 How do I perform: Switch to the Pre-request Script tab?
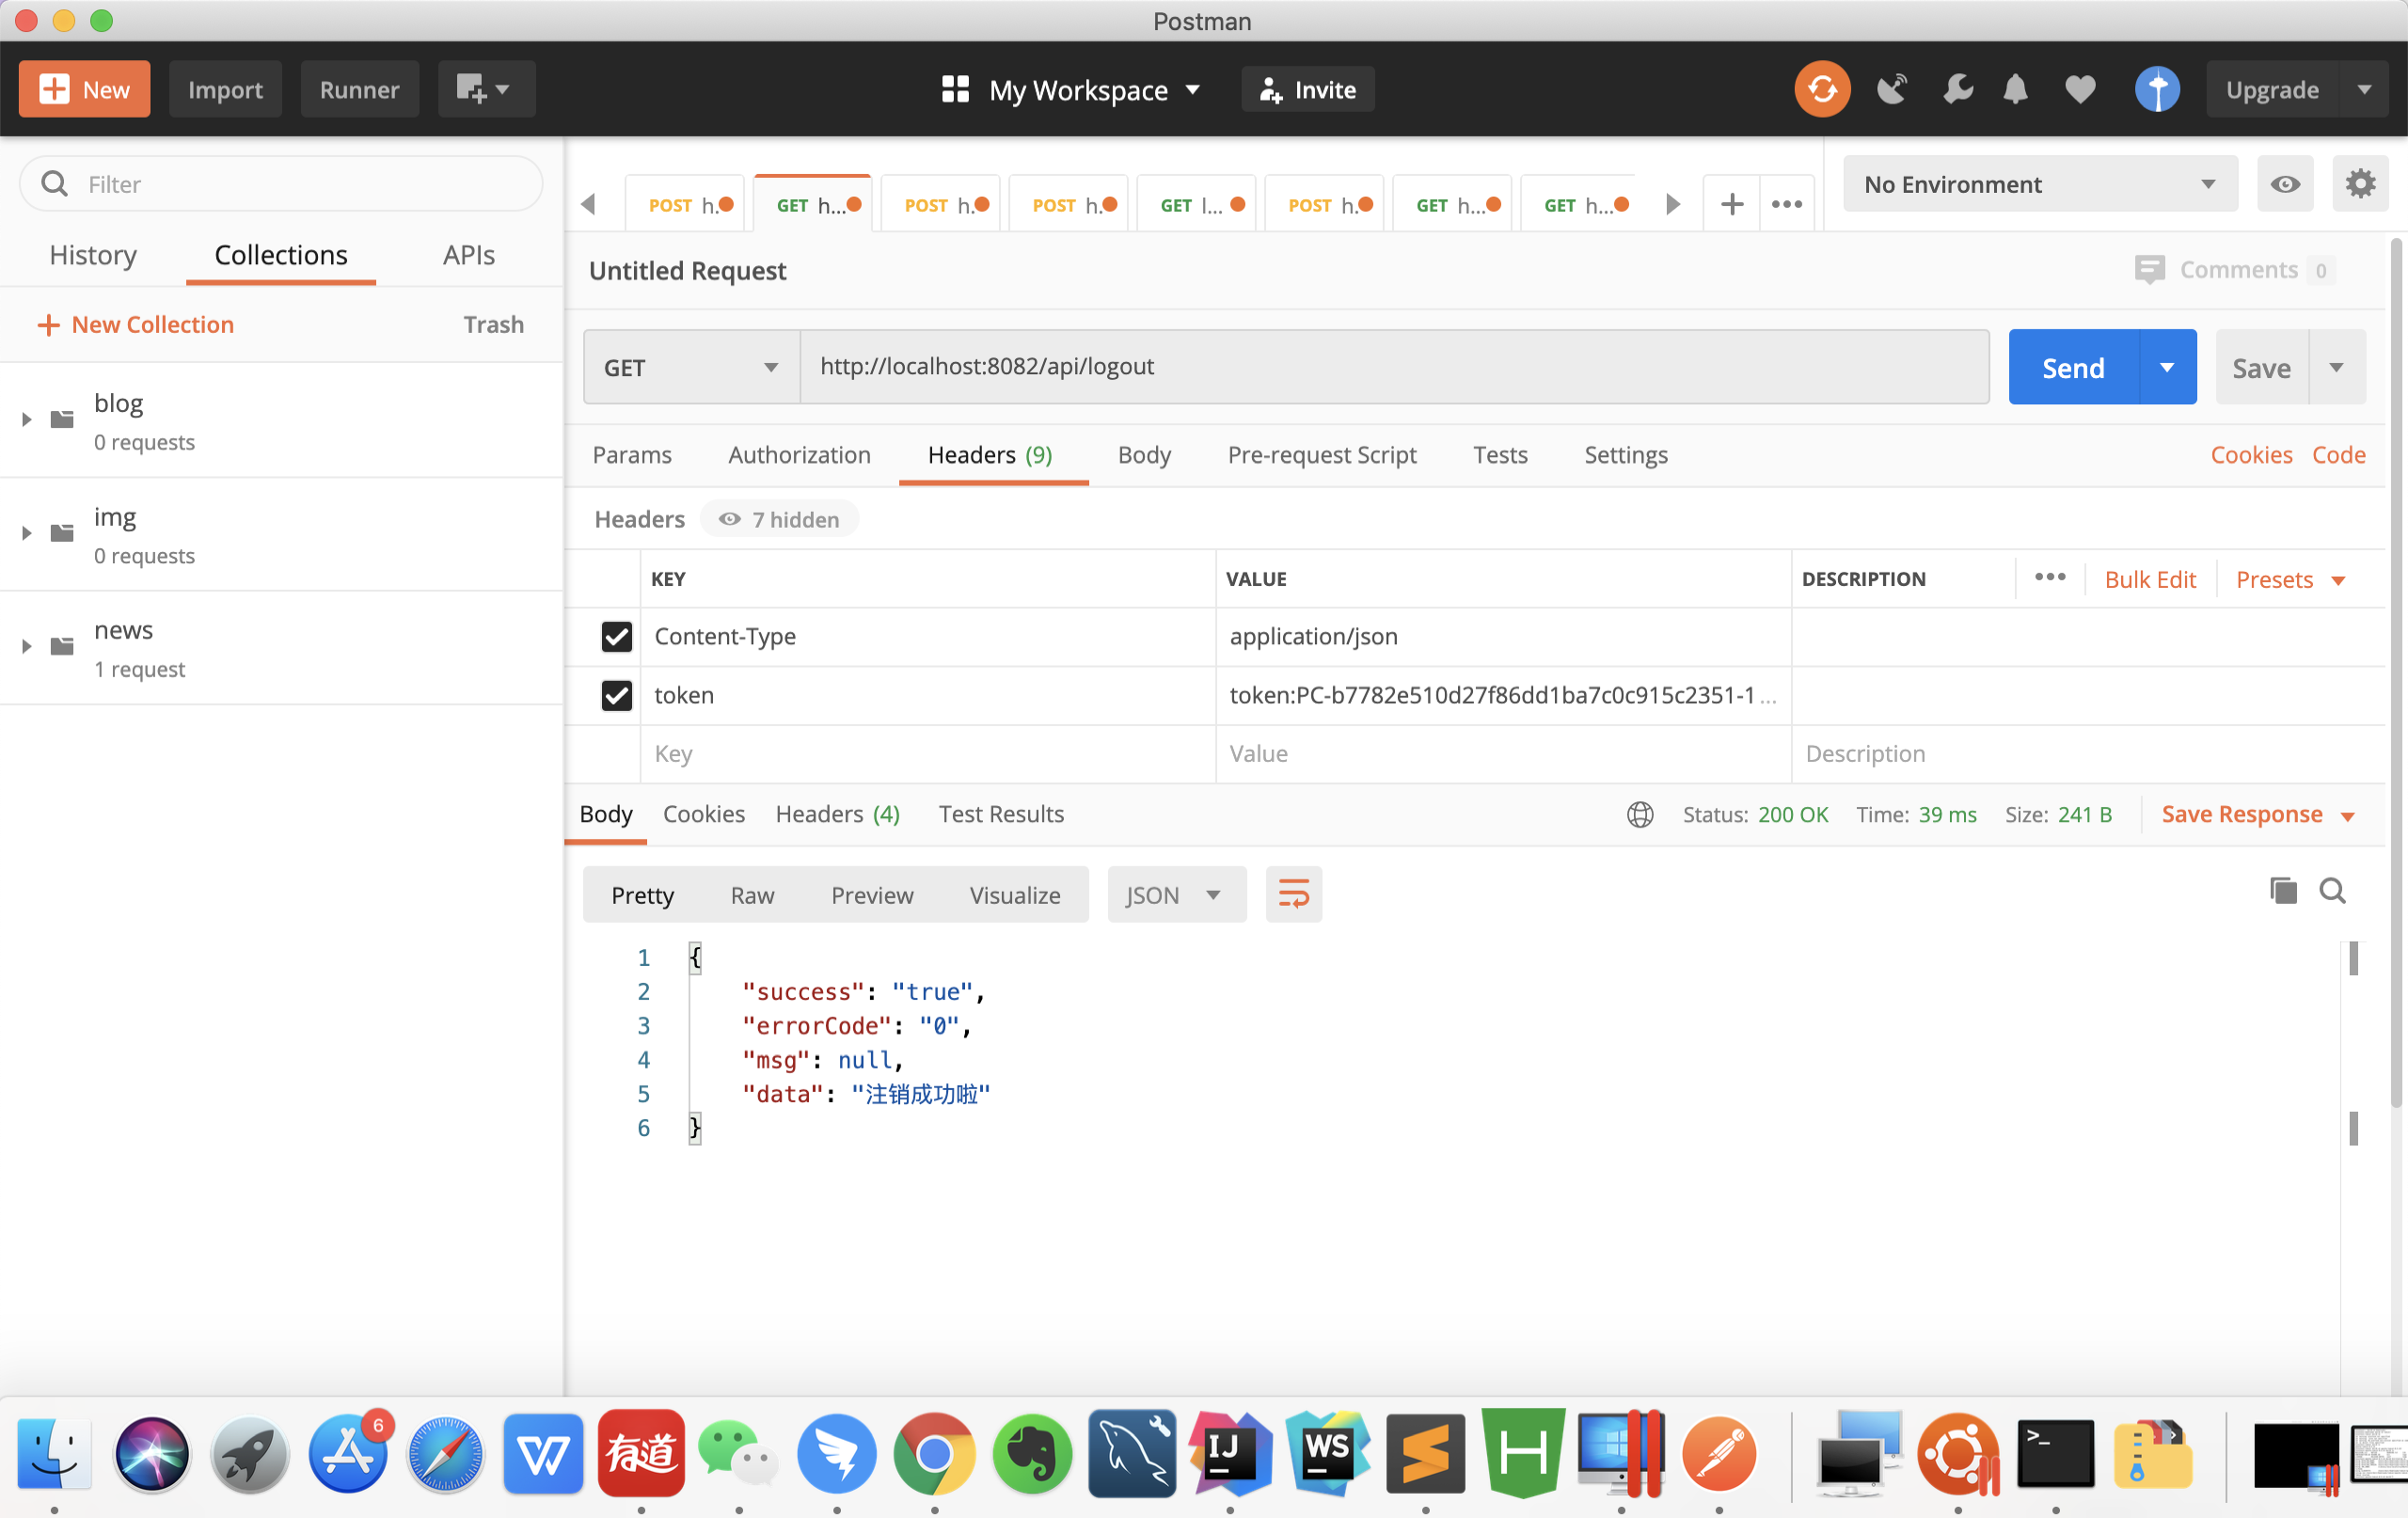(1321, 455)
